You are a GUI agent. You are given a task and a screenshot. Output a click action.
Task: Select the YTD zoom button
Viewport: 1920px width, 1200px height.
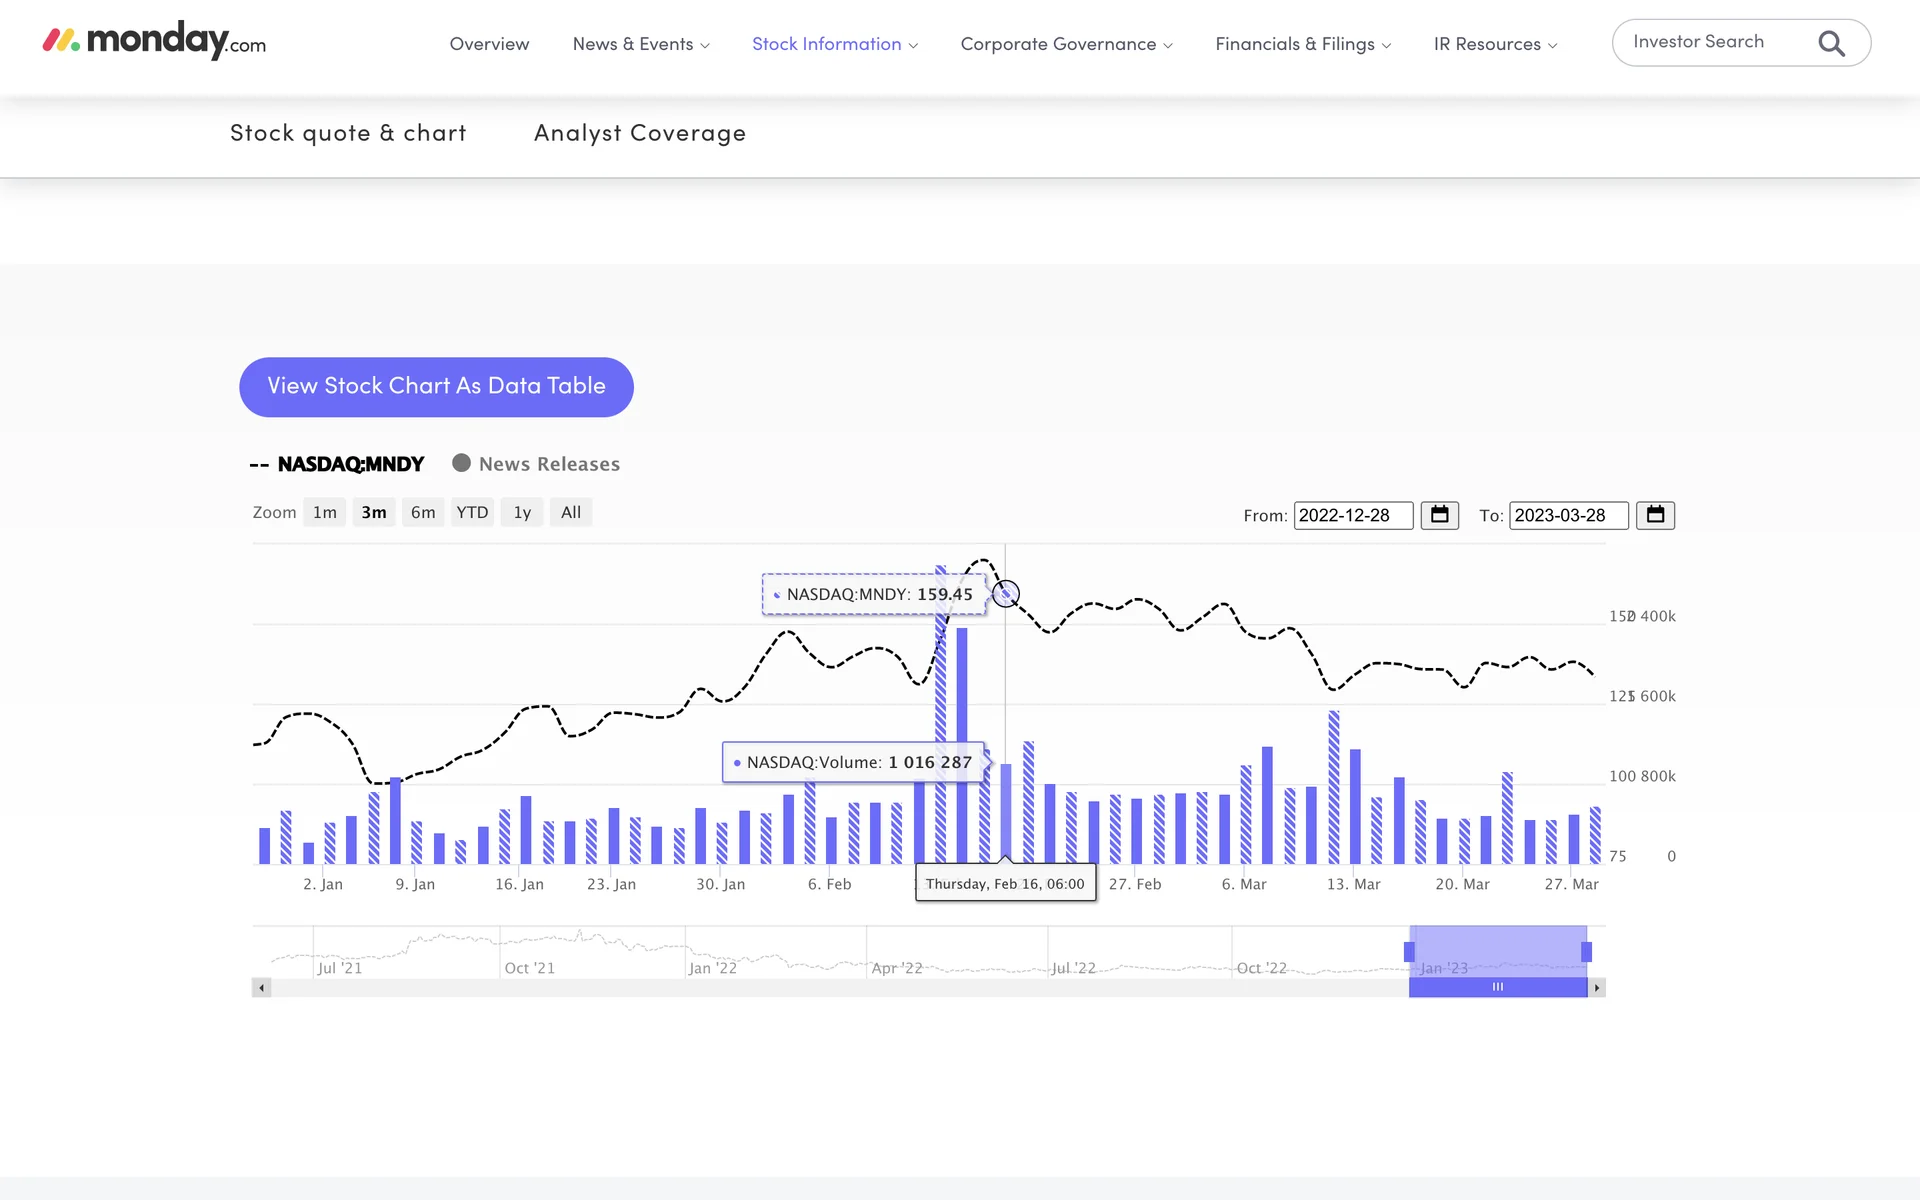[472, 512]
